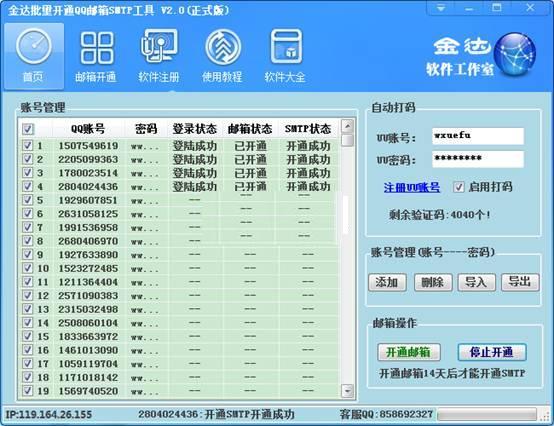The height and width of the screenshot is (426, 554).
Task: Uncheck row 9 account 1927633890
Action: pyautogui.click(x=28, y=254)
